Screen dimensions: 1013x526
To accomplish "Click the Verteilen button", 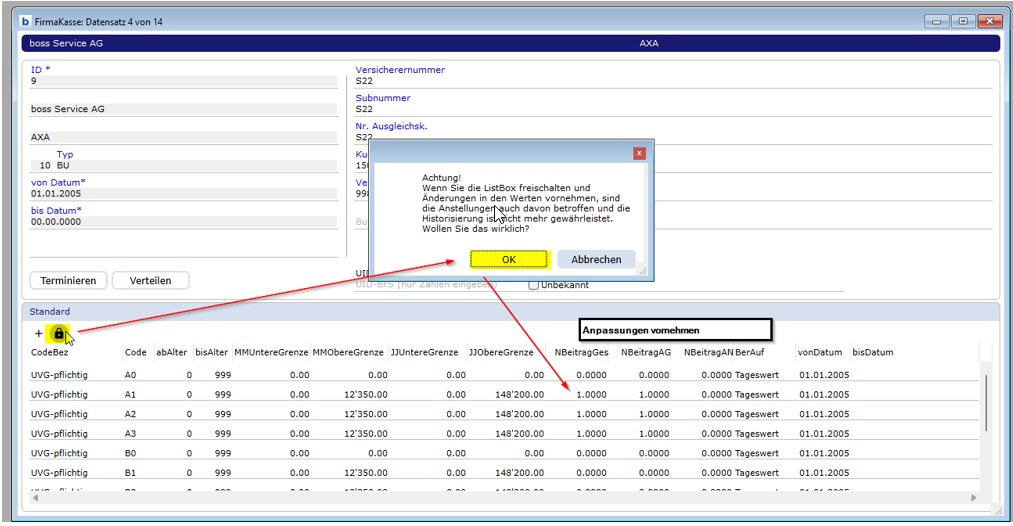I will click(150, 281).
